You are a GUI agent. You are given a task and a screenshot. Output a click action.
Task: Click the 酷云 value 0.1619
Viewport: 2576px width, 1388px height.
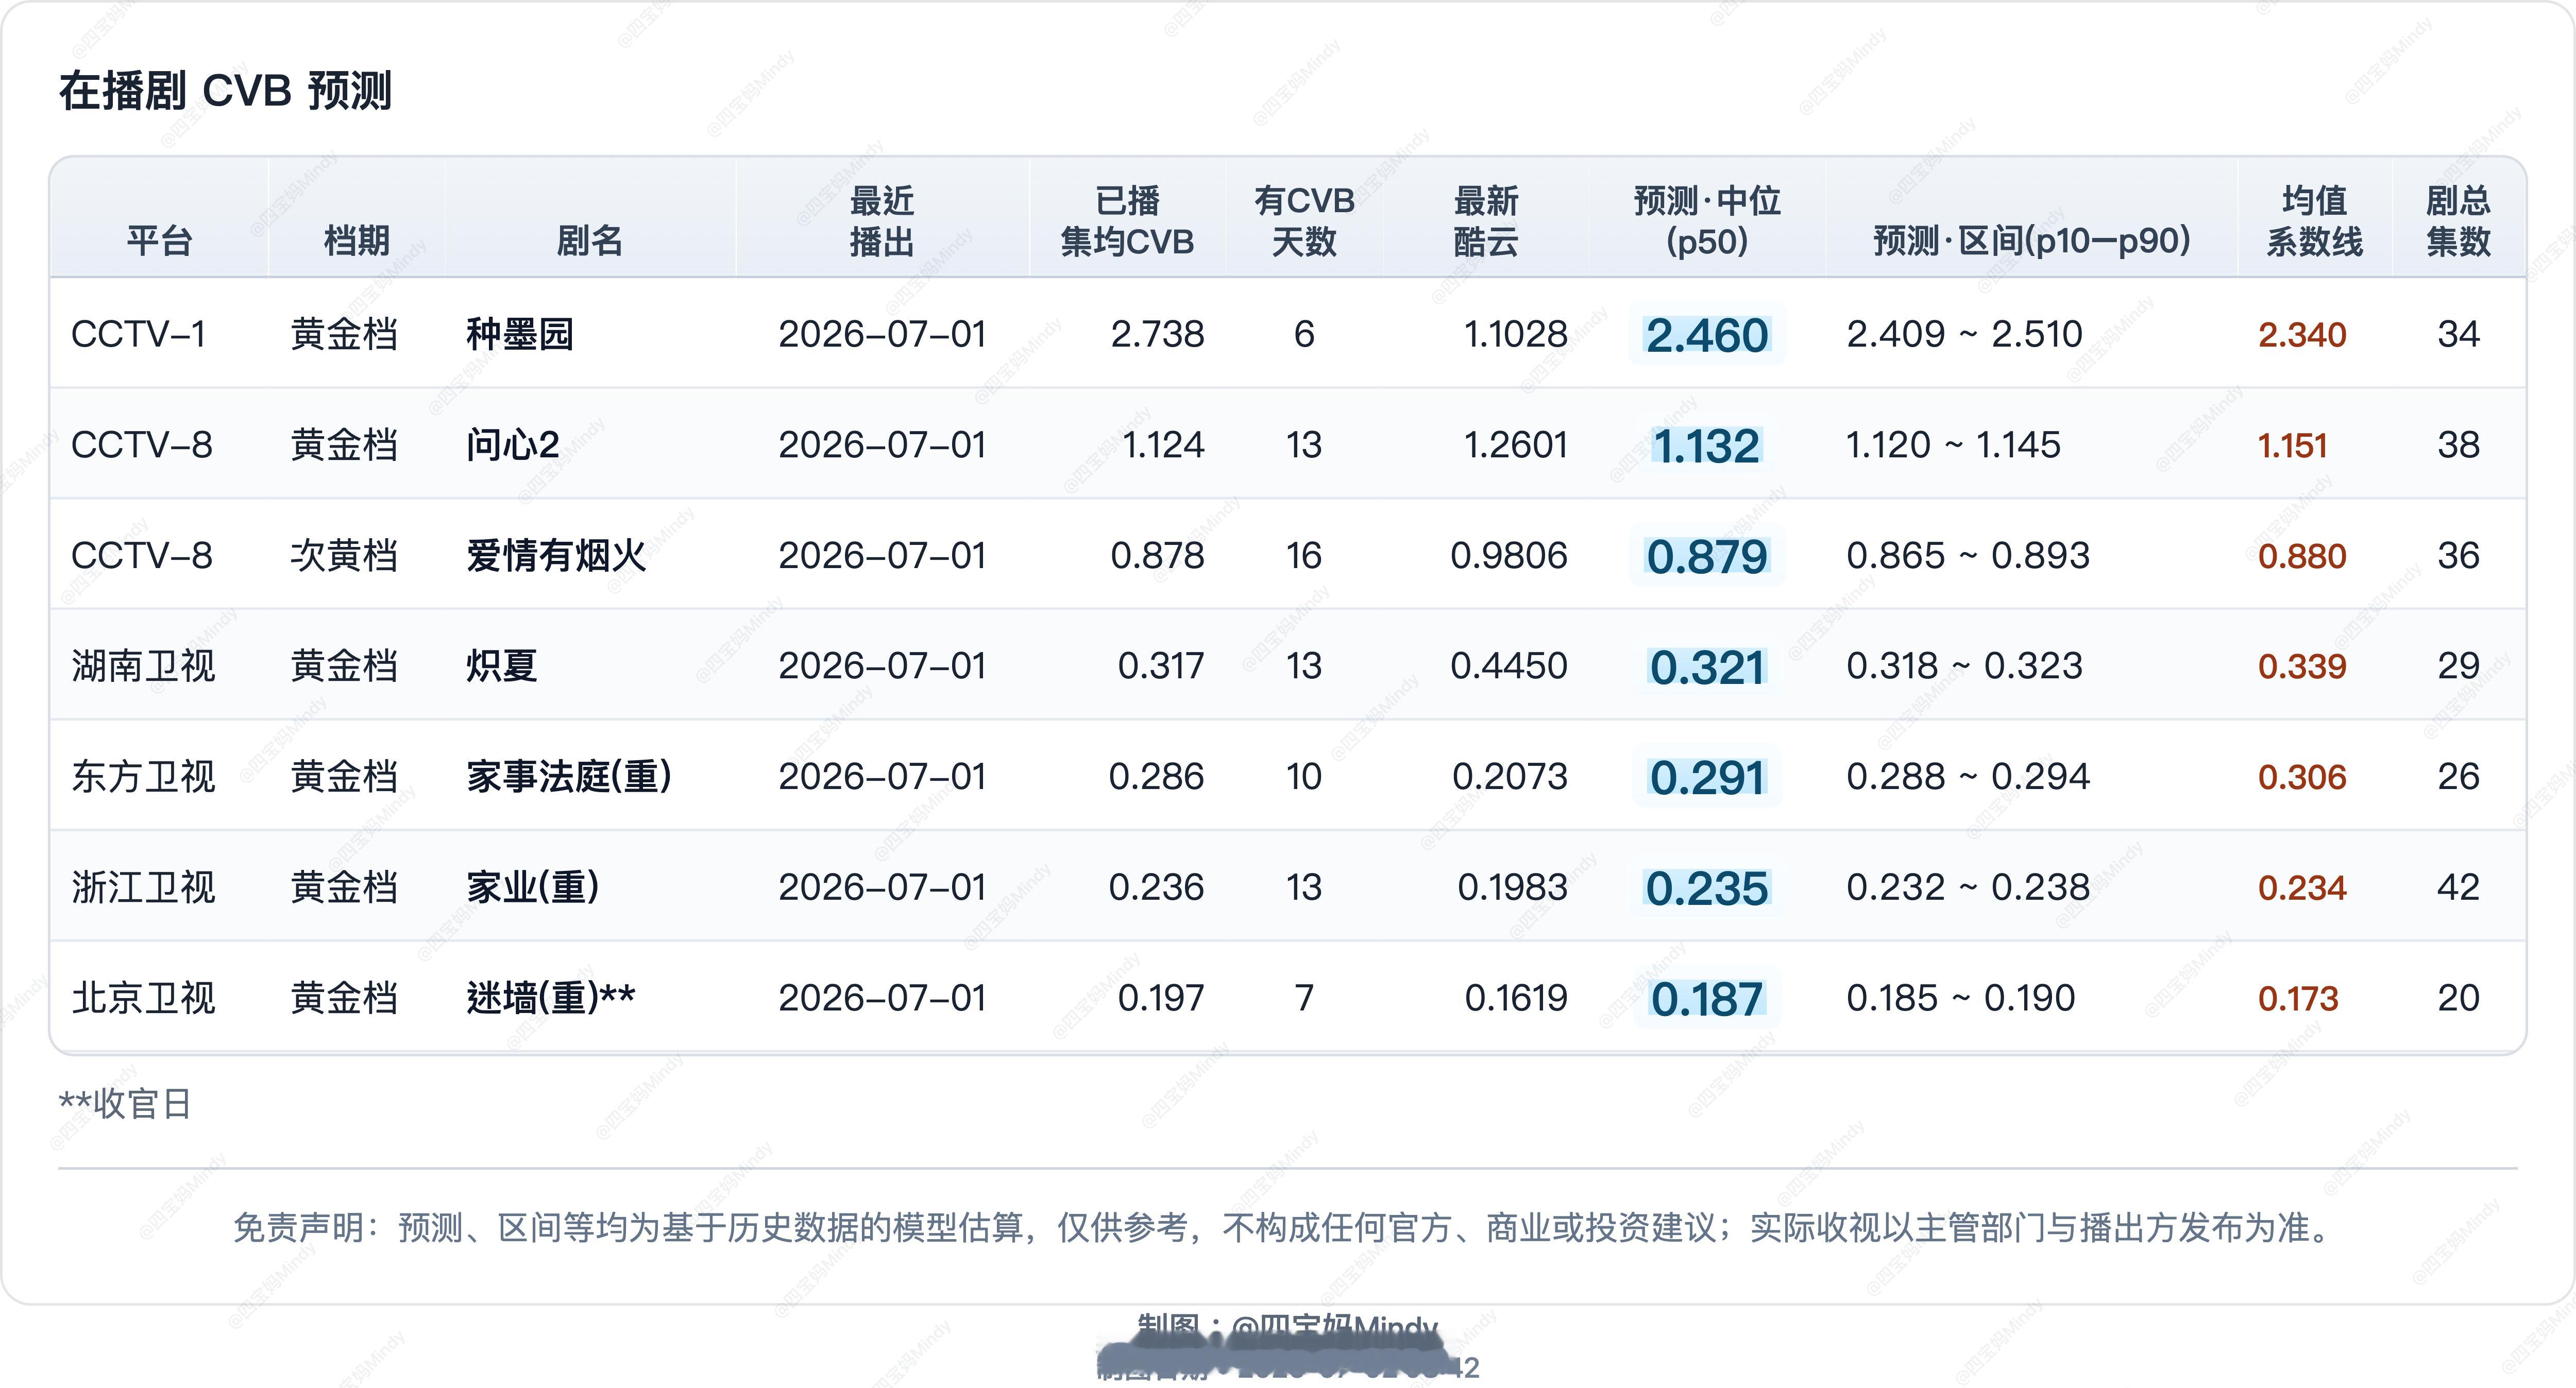click(1516, 998)
